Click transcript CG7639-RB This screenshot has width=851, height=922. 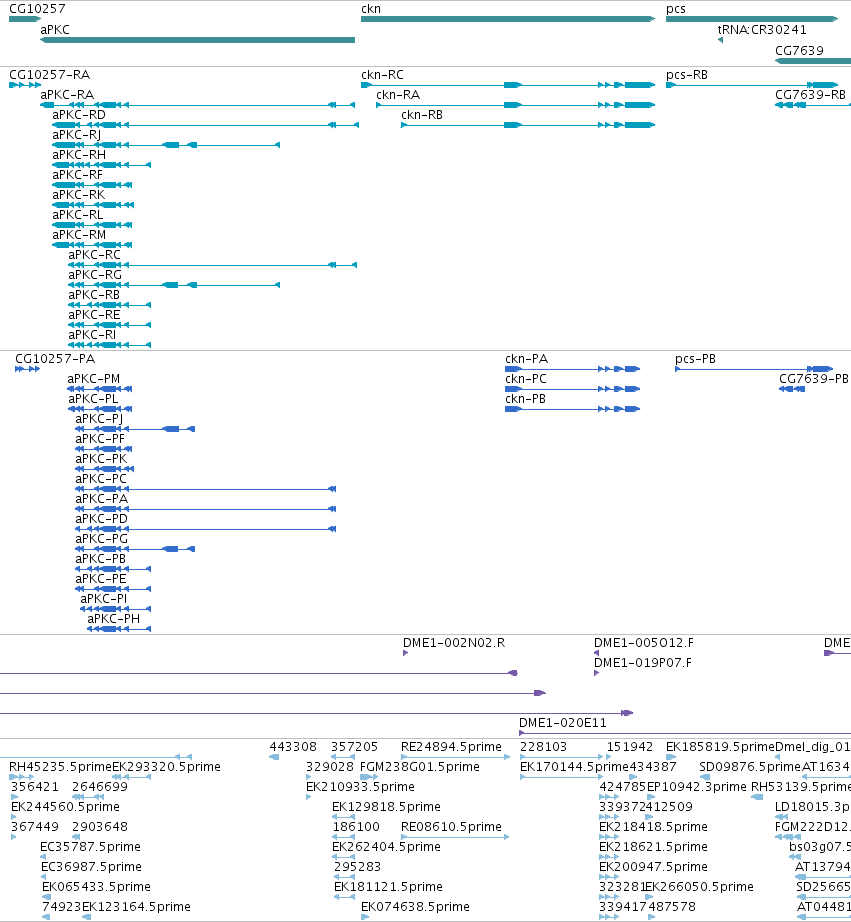click(810, 95)
